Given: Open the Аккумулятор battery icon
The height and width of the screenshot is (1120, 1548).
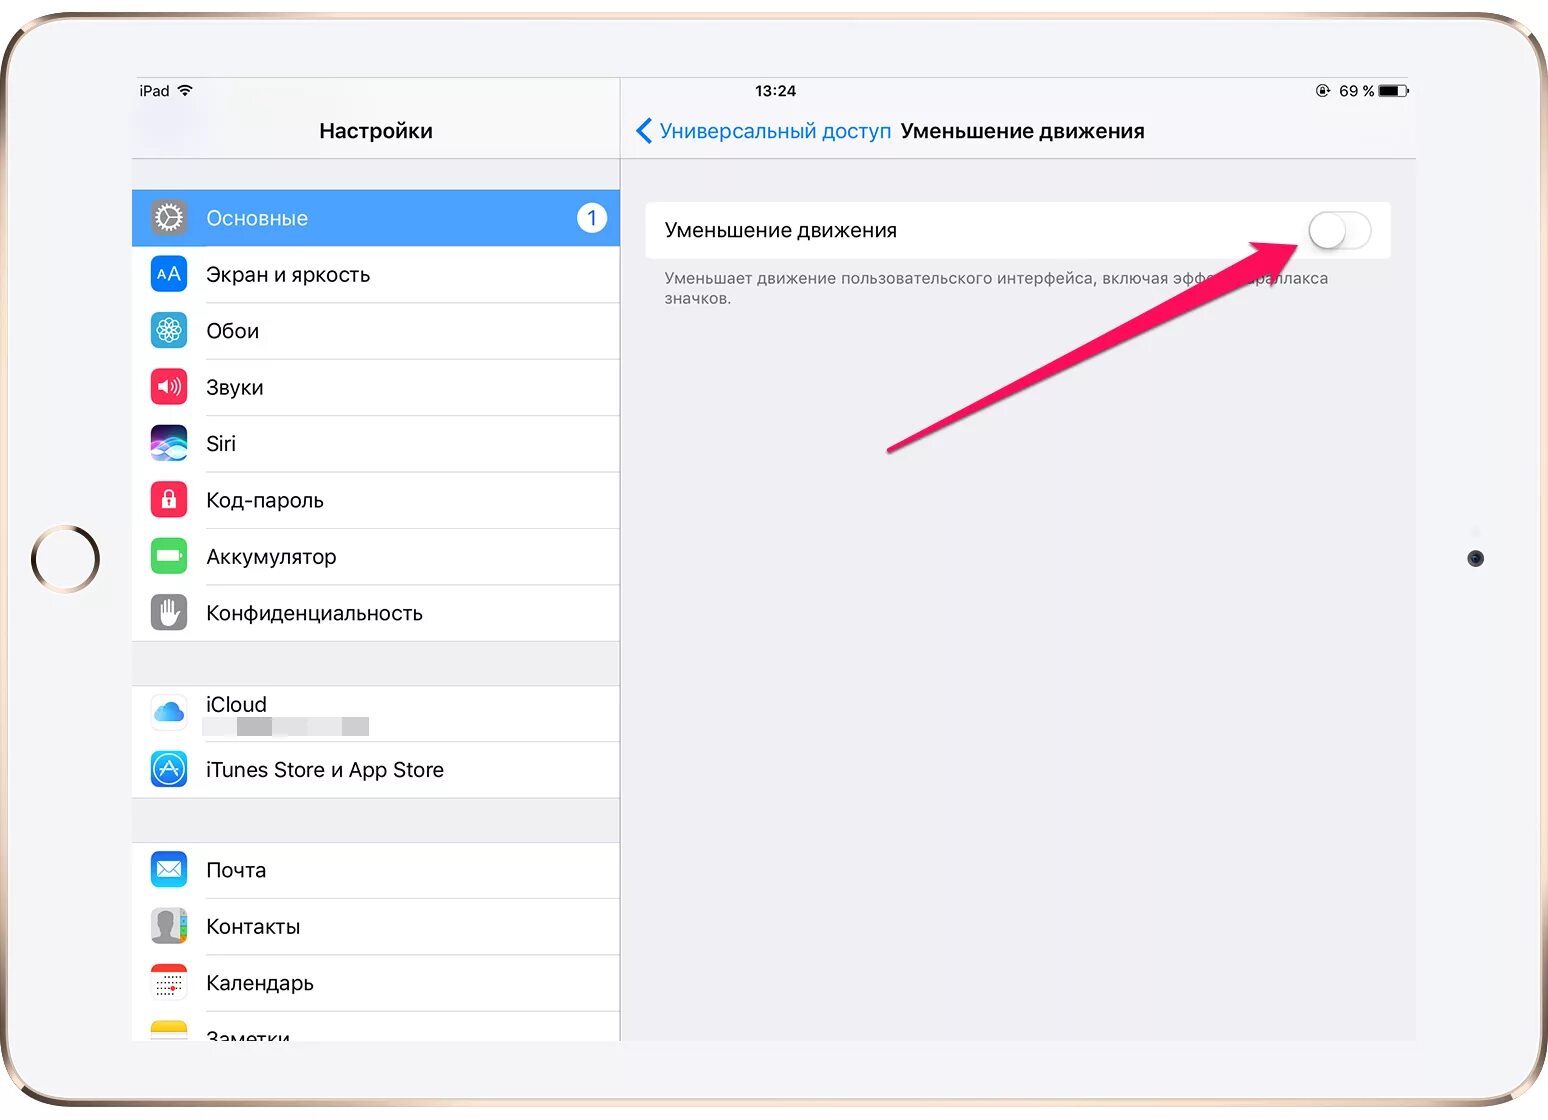Looking at the screenshot, I should pos(169,556).
